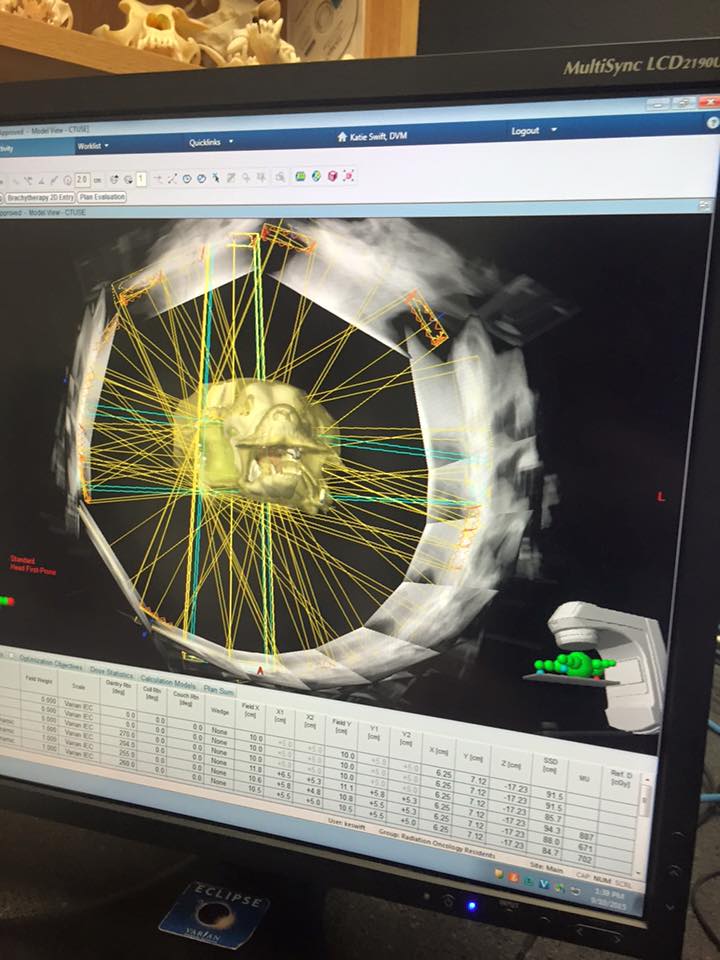The width and height of the screenshot is (720, 960).
Task: Switch to the Brachytherapy 2D Entry tab
Action: tap(38, 198)
